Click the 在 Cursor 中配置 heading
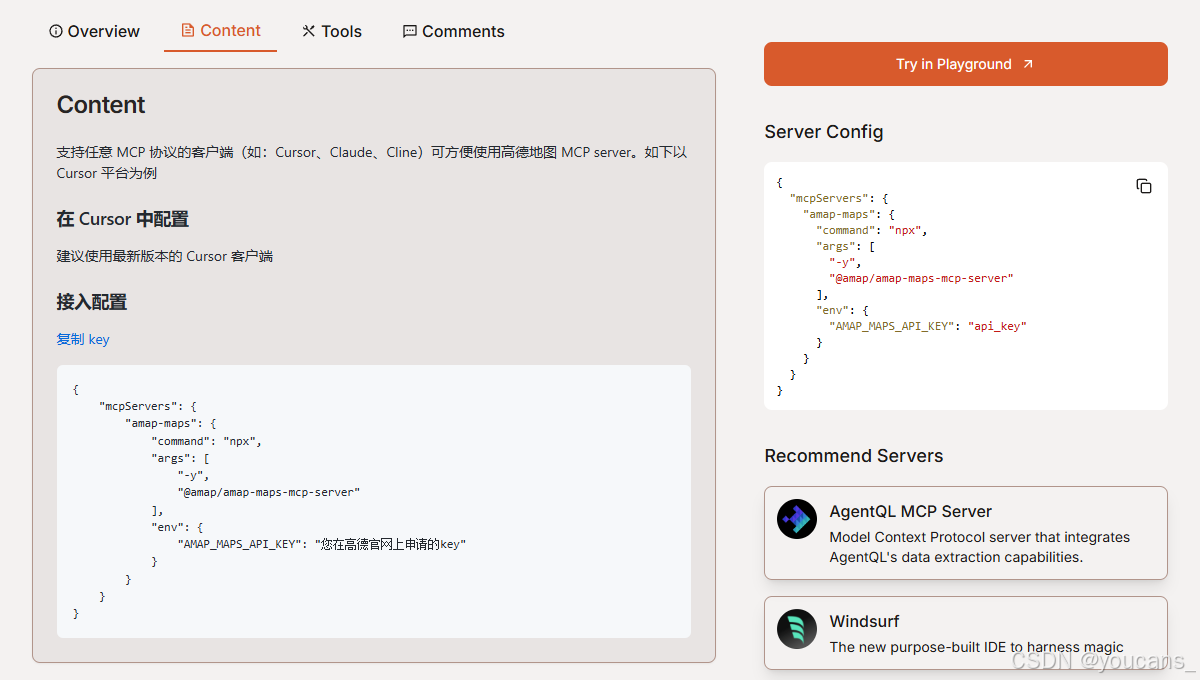 click(x=123, y=219)
